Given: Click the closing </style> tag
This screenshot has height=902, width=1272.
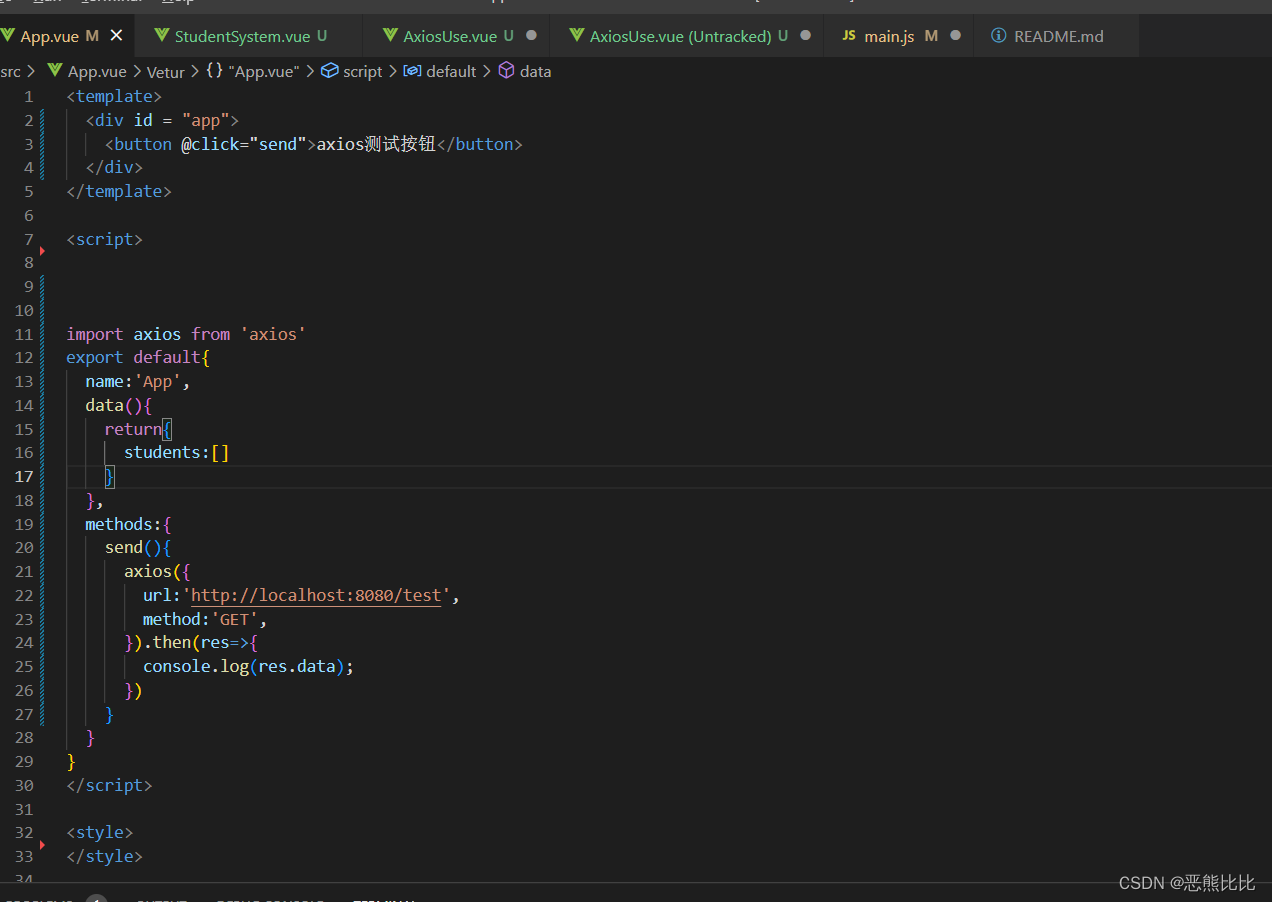Looking at the screenshot, I should (104, 856).
